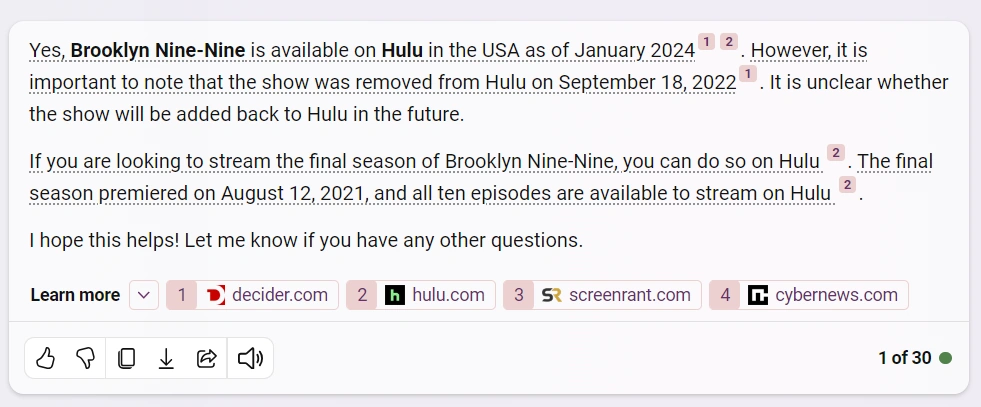Download the response using the export icon
This screenshot has width=981, height=407.
tap(166, 358)
